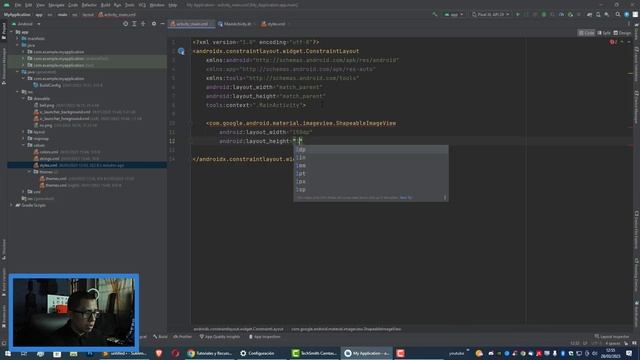Open Project panel settings gear
This screenshot has height=360, width=640.
click(154, 24)
